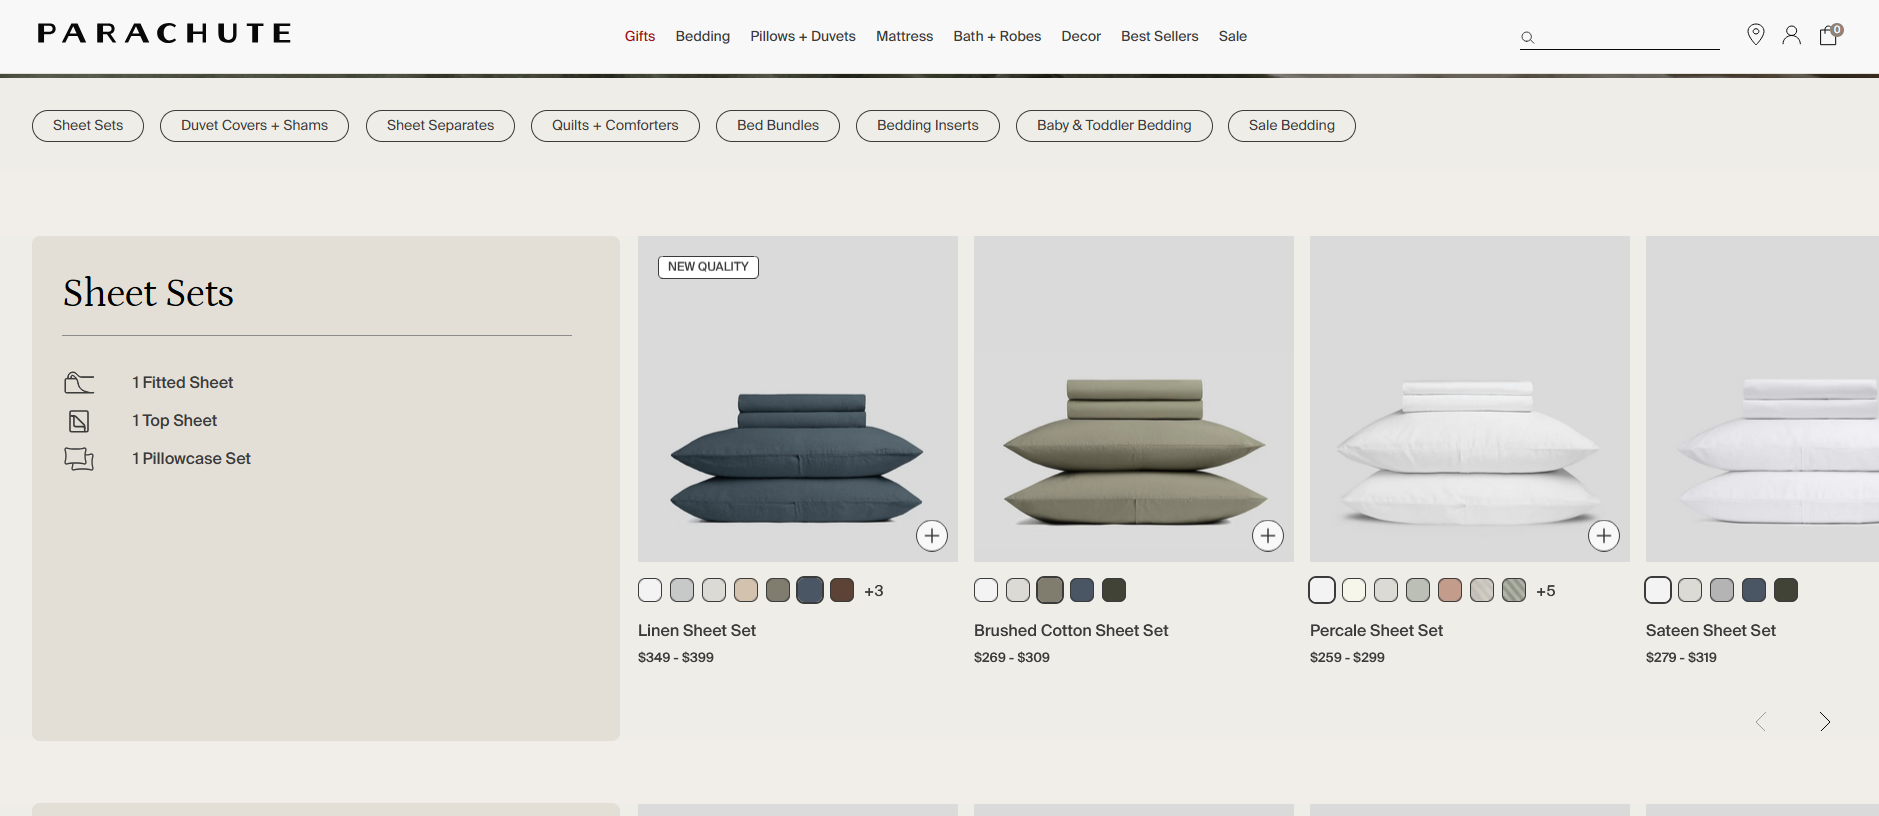Select white swatch for Linen Sheet Set
Screen dimensions: 1879x816
click(x=650, y=591)
